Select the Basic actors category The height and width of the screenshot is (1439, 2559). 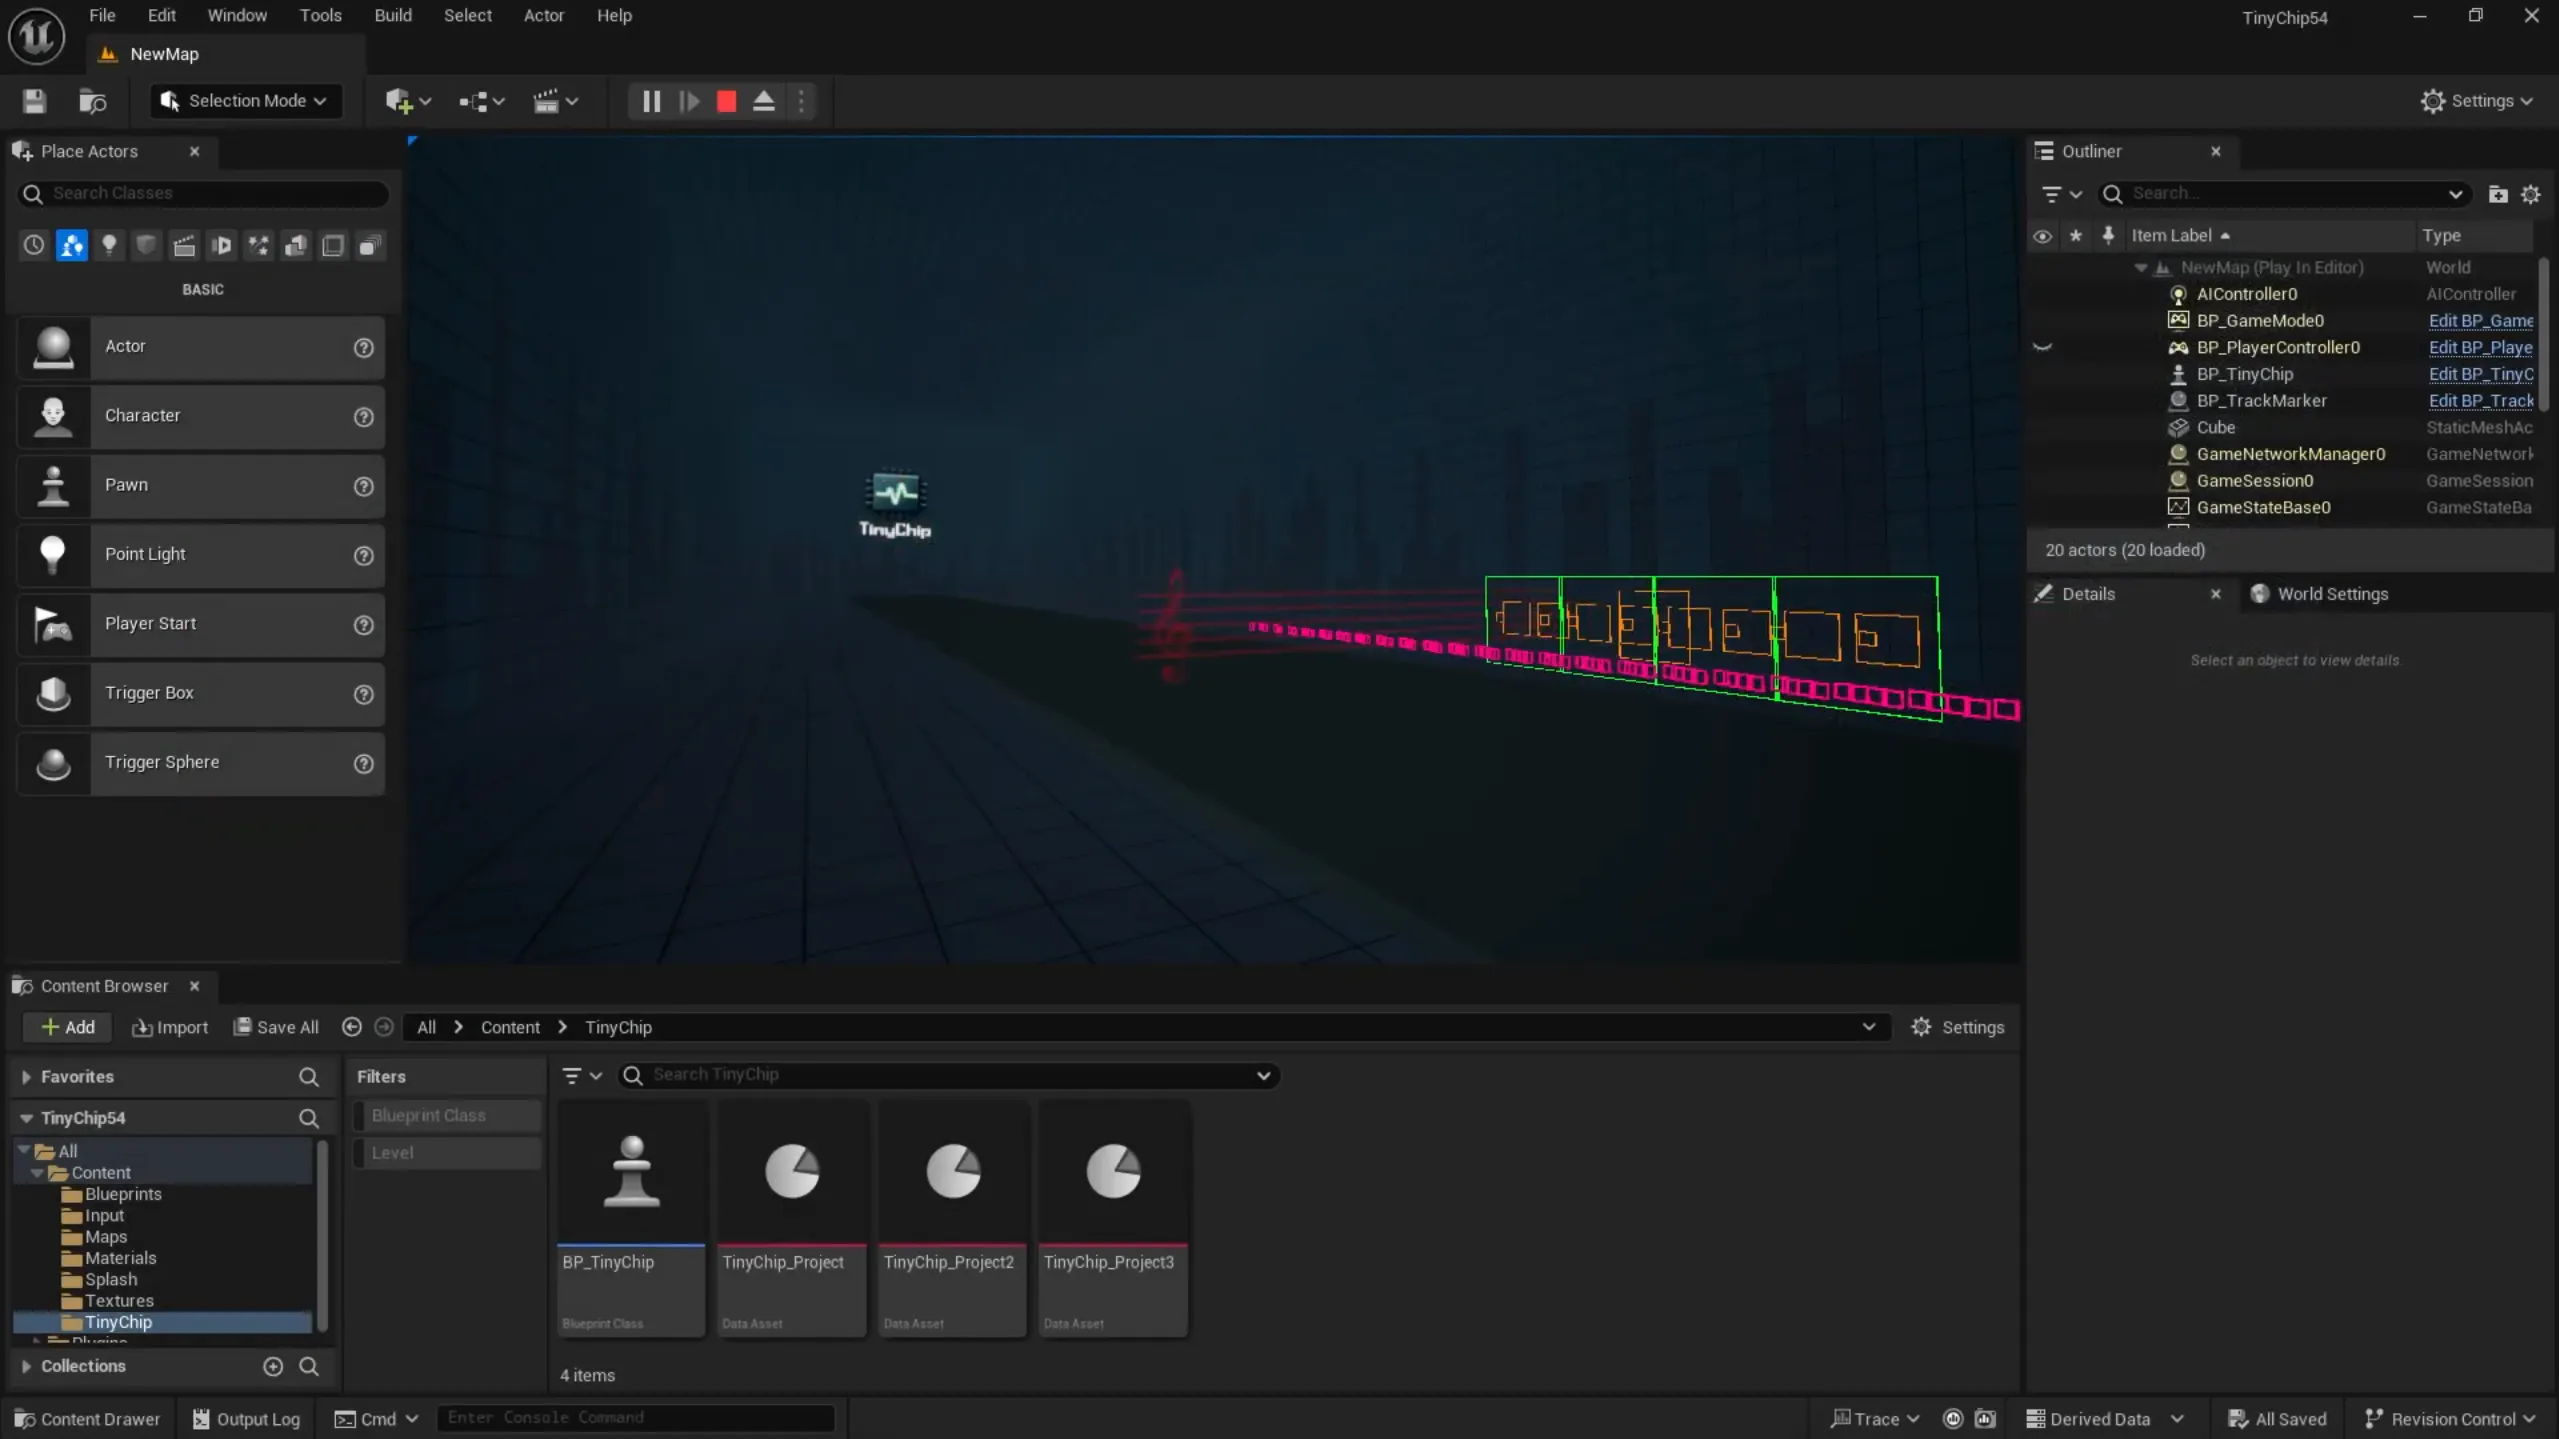coord(72,245)
